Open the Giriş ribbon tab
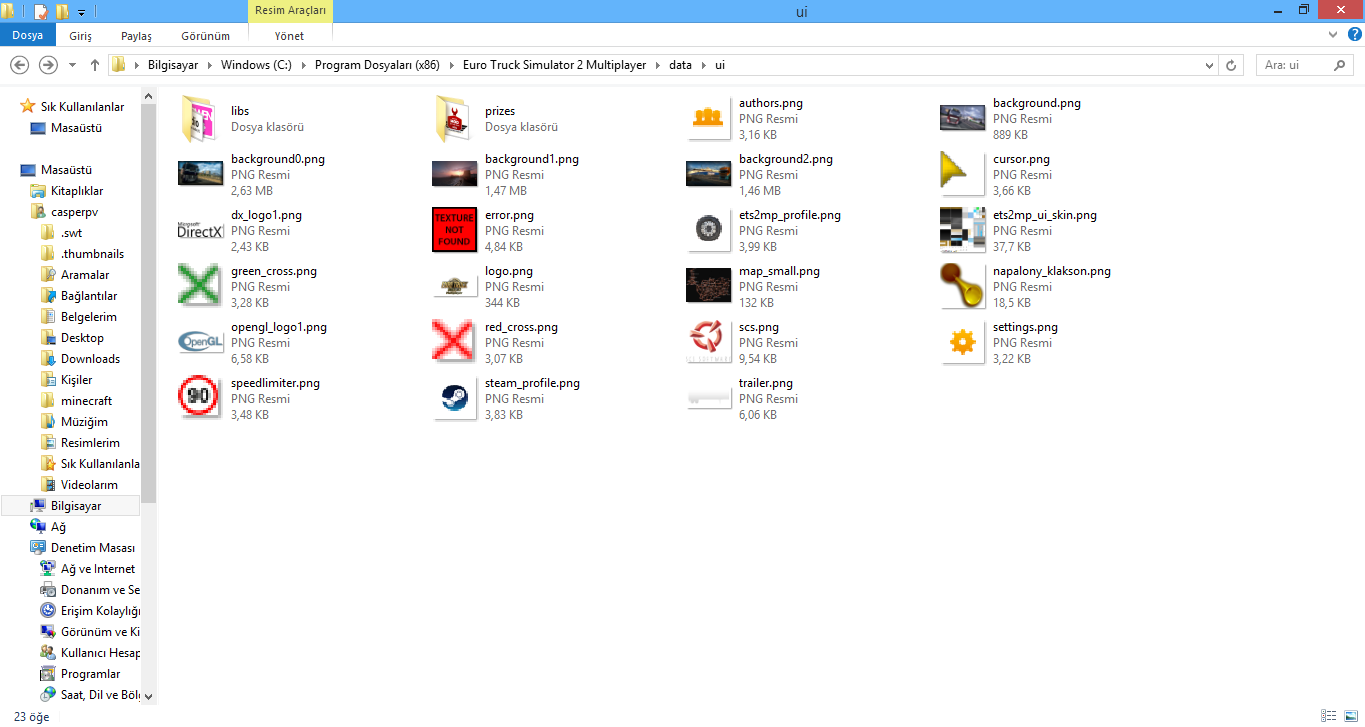1365x727 pixels. (x=81, y=36)
